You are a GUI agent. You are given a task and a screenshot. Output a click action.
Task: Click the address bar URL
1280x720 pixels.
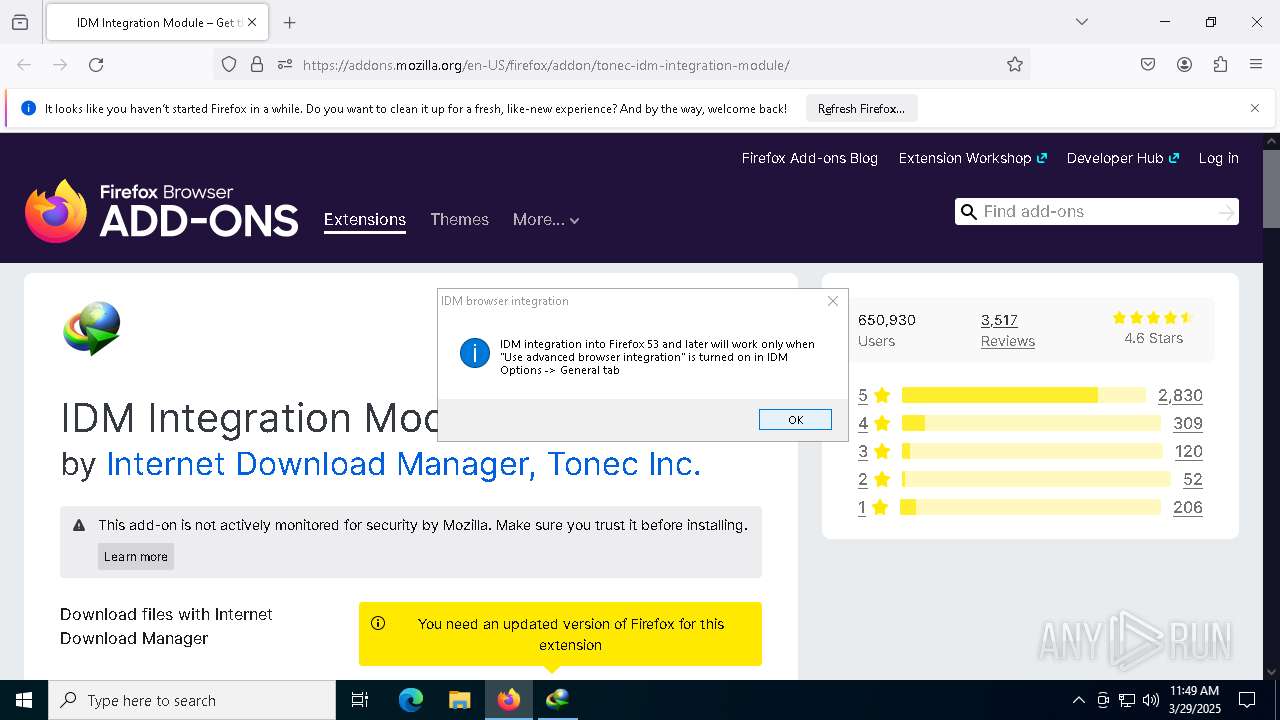click(x=546, y=65)
